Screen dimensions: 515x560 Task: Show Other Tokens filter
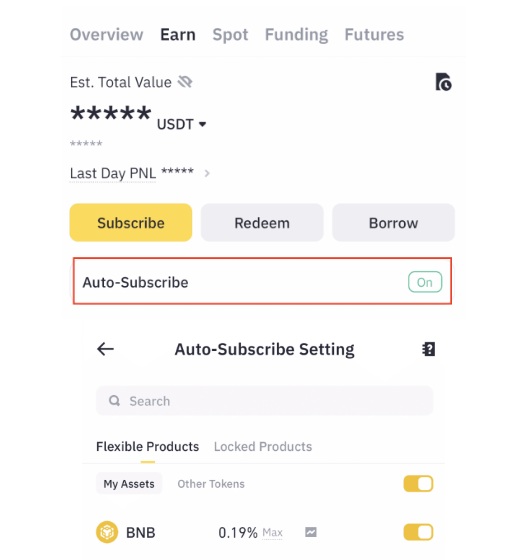tap(211, 484)
